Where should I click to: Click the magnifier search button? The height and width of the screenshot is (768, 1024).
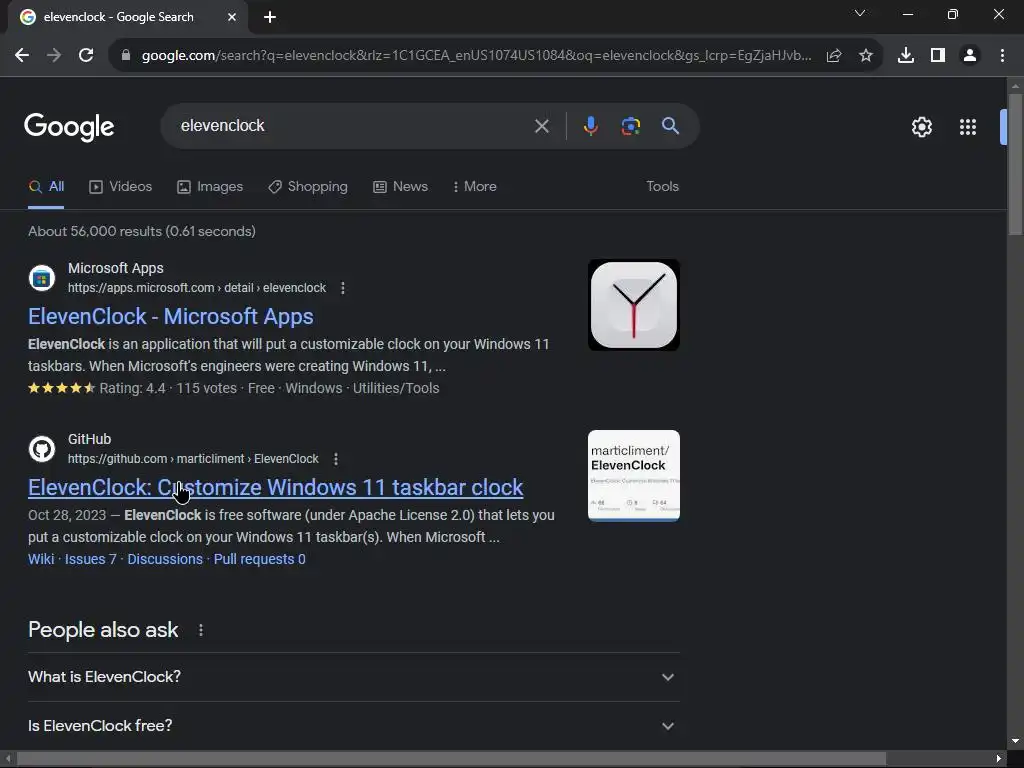tap(670, 126)
